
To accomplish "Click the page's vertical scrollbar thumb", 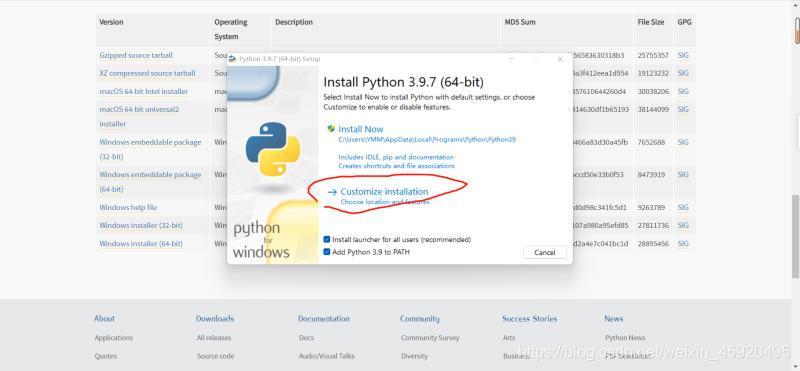I will pos(796,237).
